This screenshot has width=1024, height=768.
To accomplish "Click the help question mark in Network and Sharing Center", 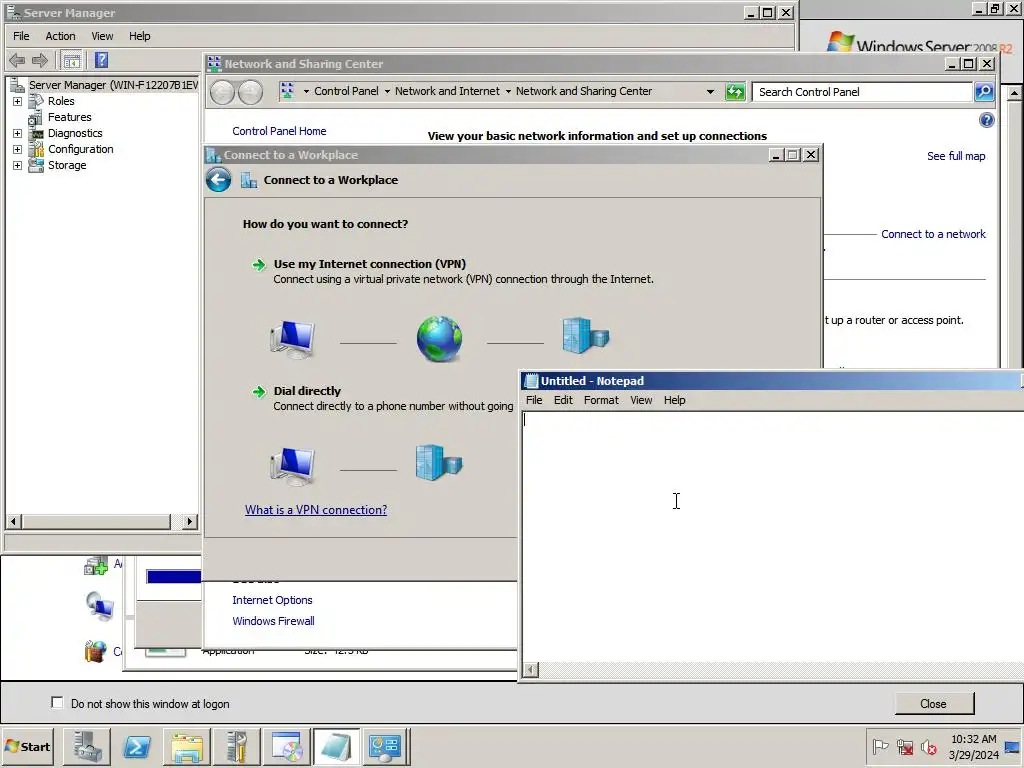I will click(986, 120).
